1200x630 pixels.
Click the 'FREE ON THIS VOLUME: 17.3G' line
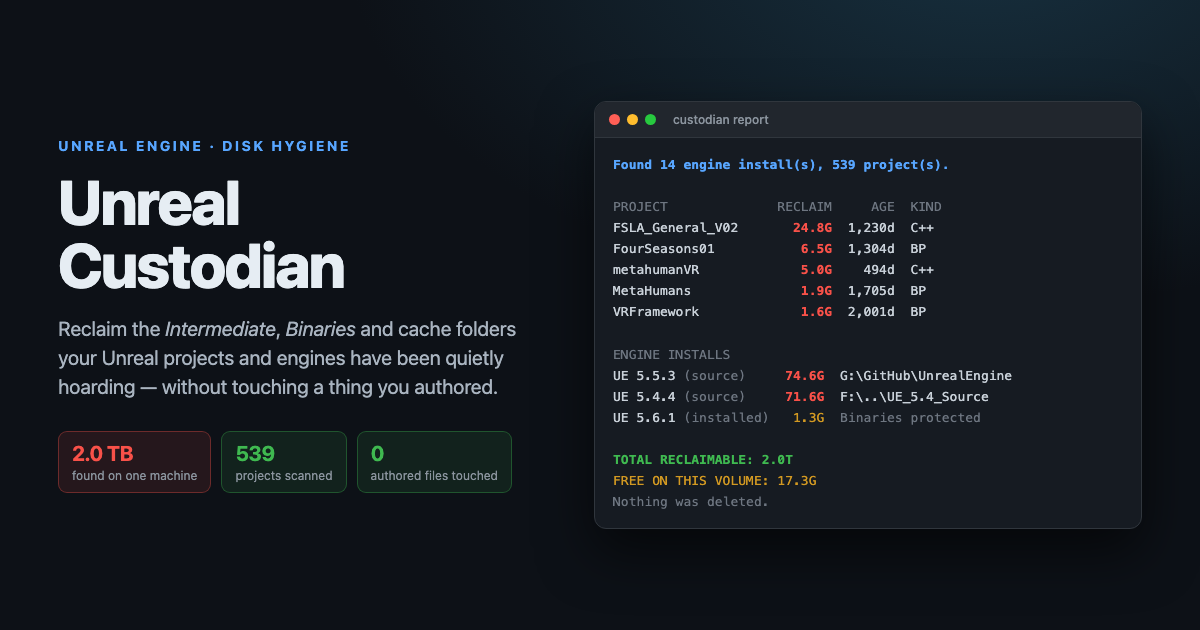click(715, 481)
